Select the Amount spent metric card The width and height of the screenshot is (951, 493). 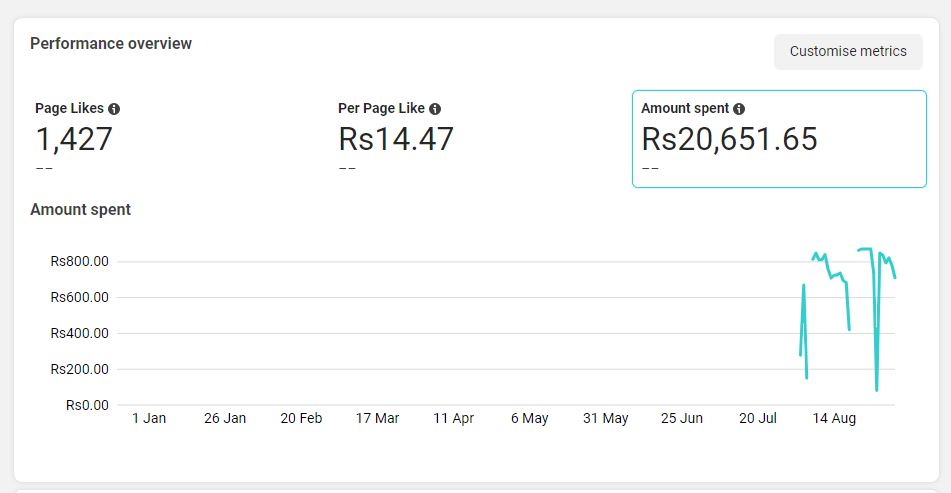(779, 139)
